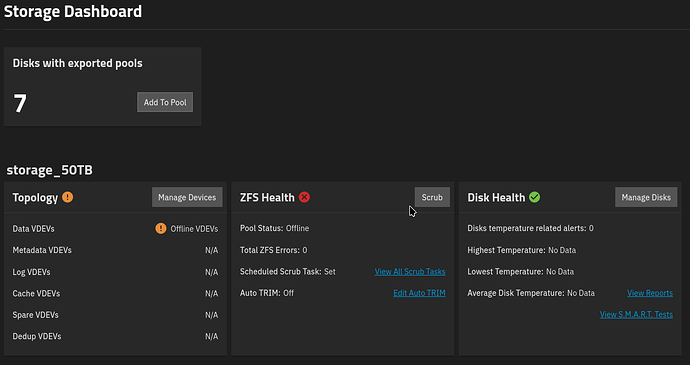Image resolution: width=690 pixels, height=365 pixels.
Task: Click the Storage Dashboard heading
Action: tap(73, 11)
